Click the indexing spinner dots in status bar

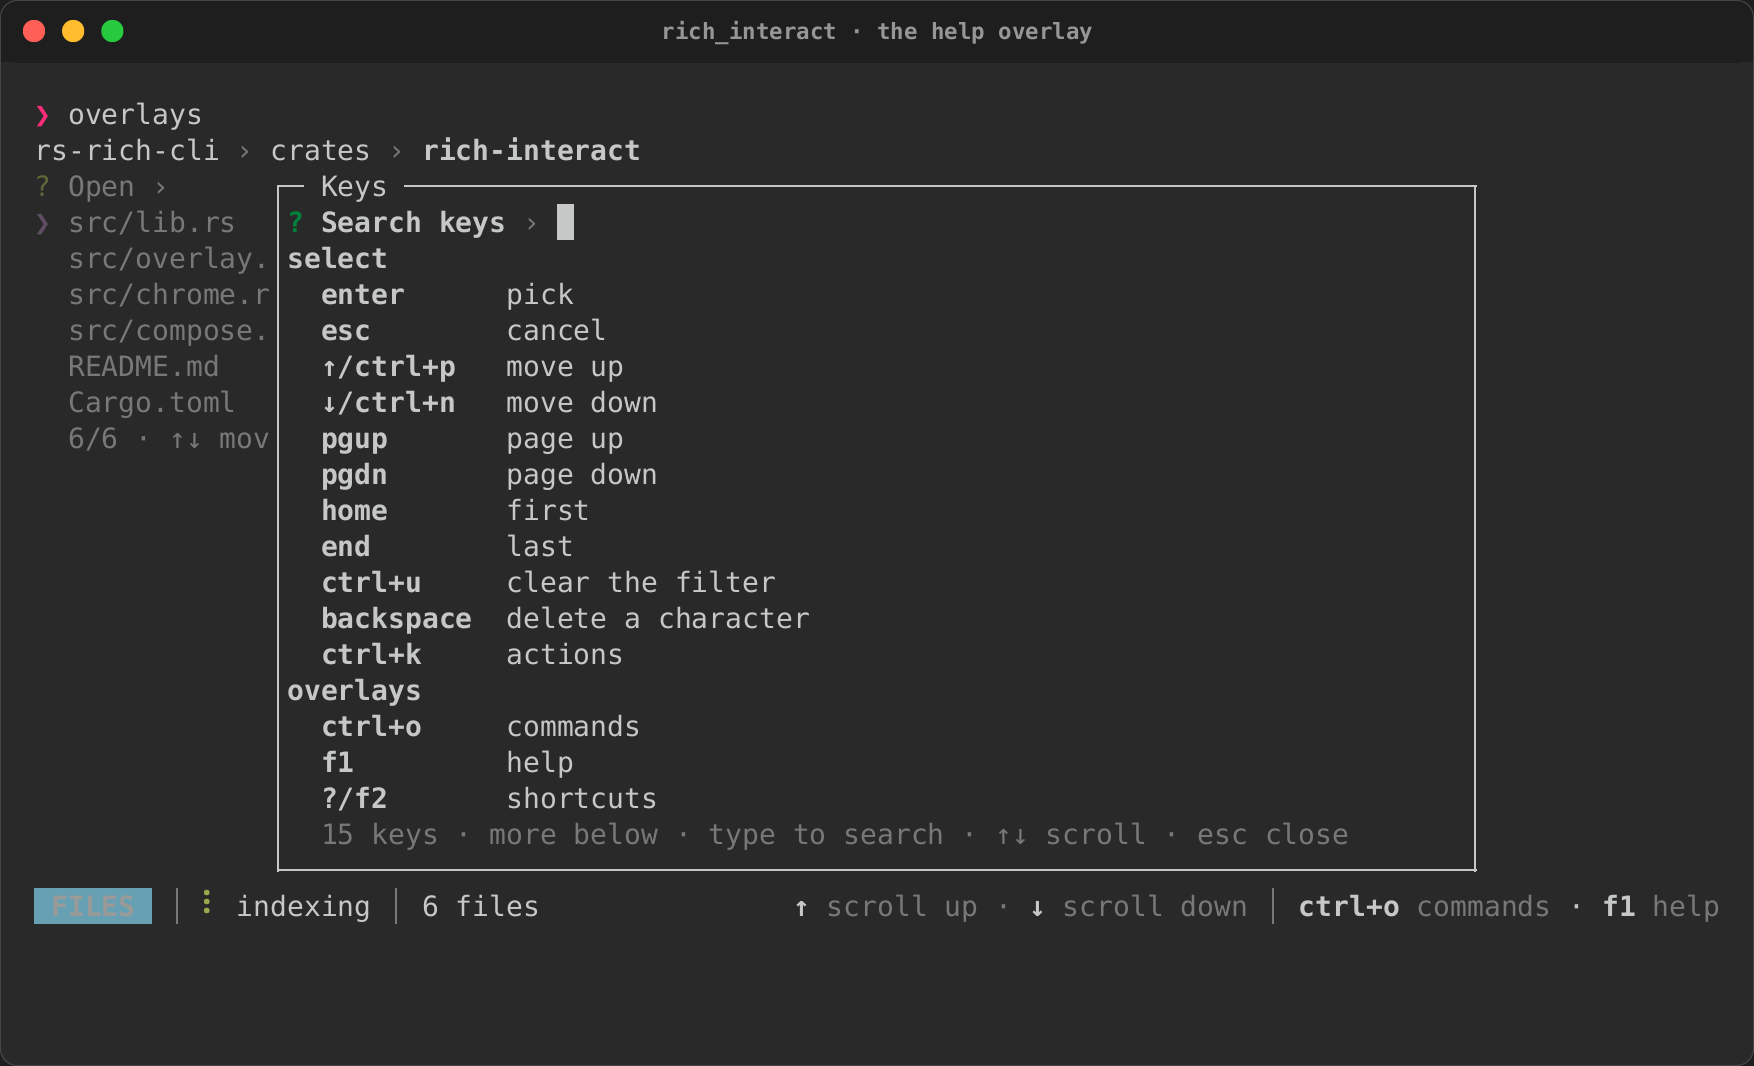click(x=206, y=903)
